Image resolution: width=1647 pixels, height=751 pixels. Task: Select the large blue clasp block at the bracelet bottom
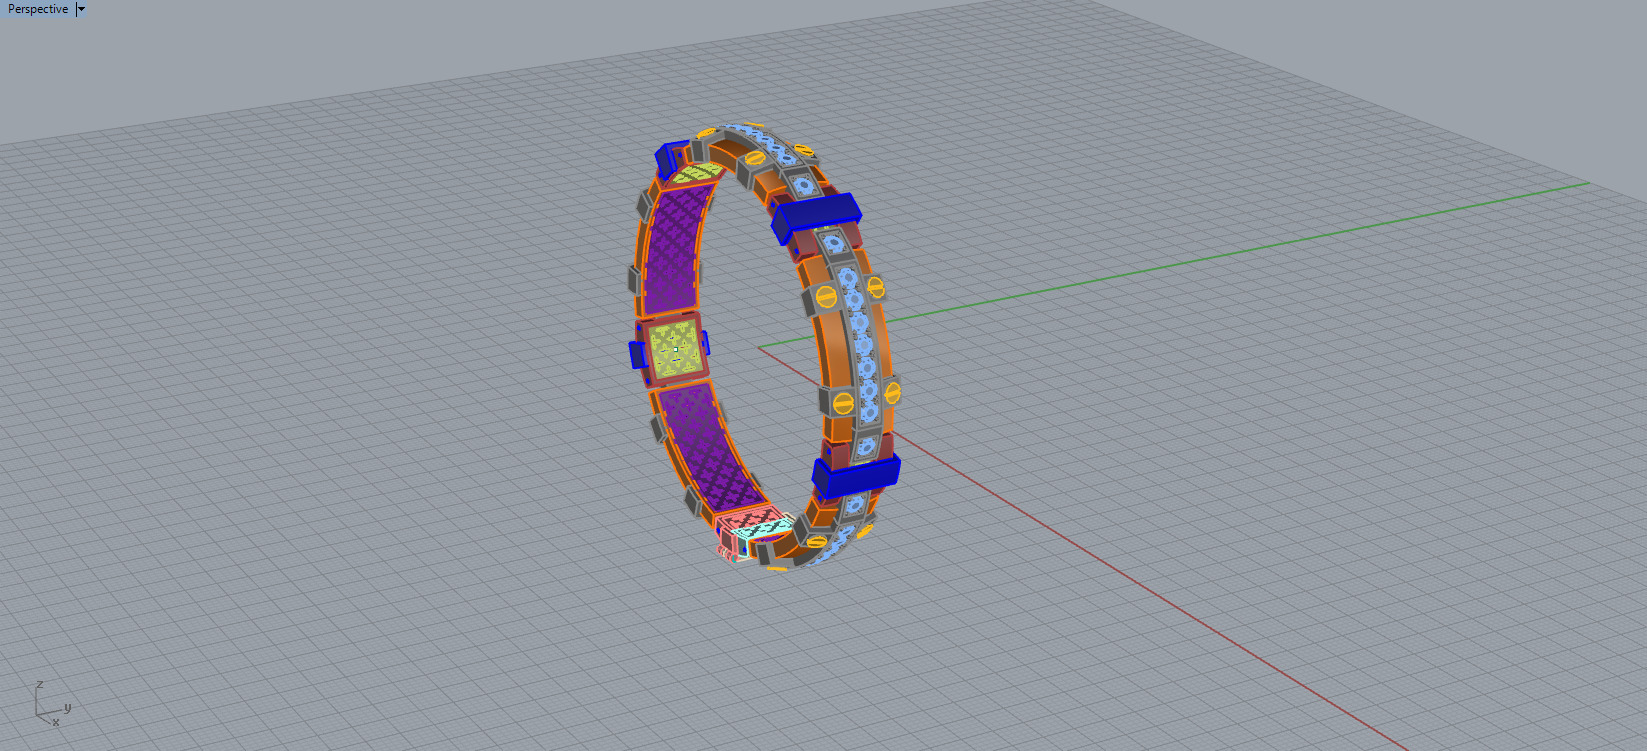coord(855,476)
